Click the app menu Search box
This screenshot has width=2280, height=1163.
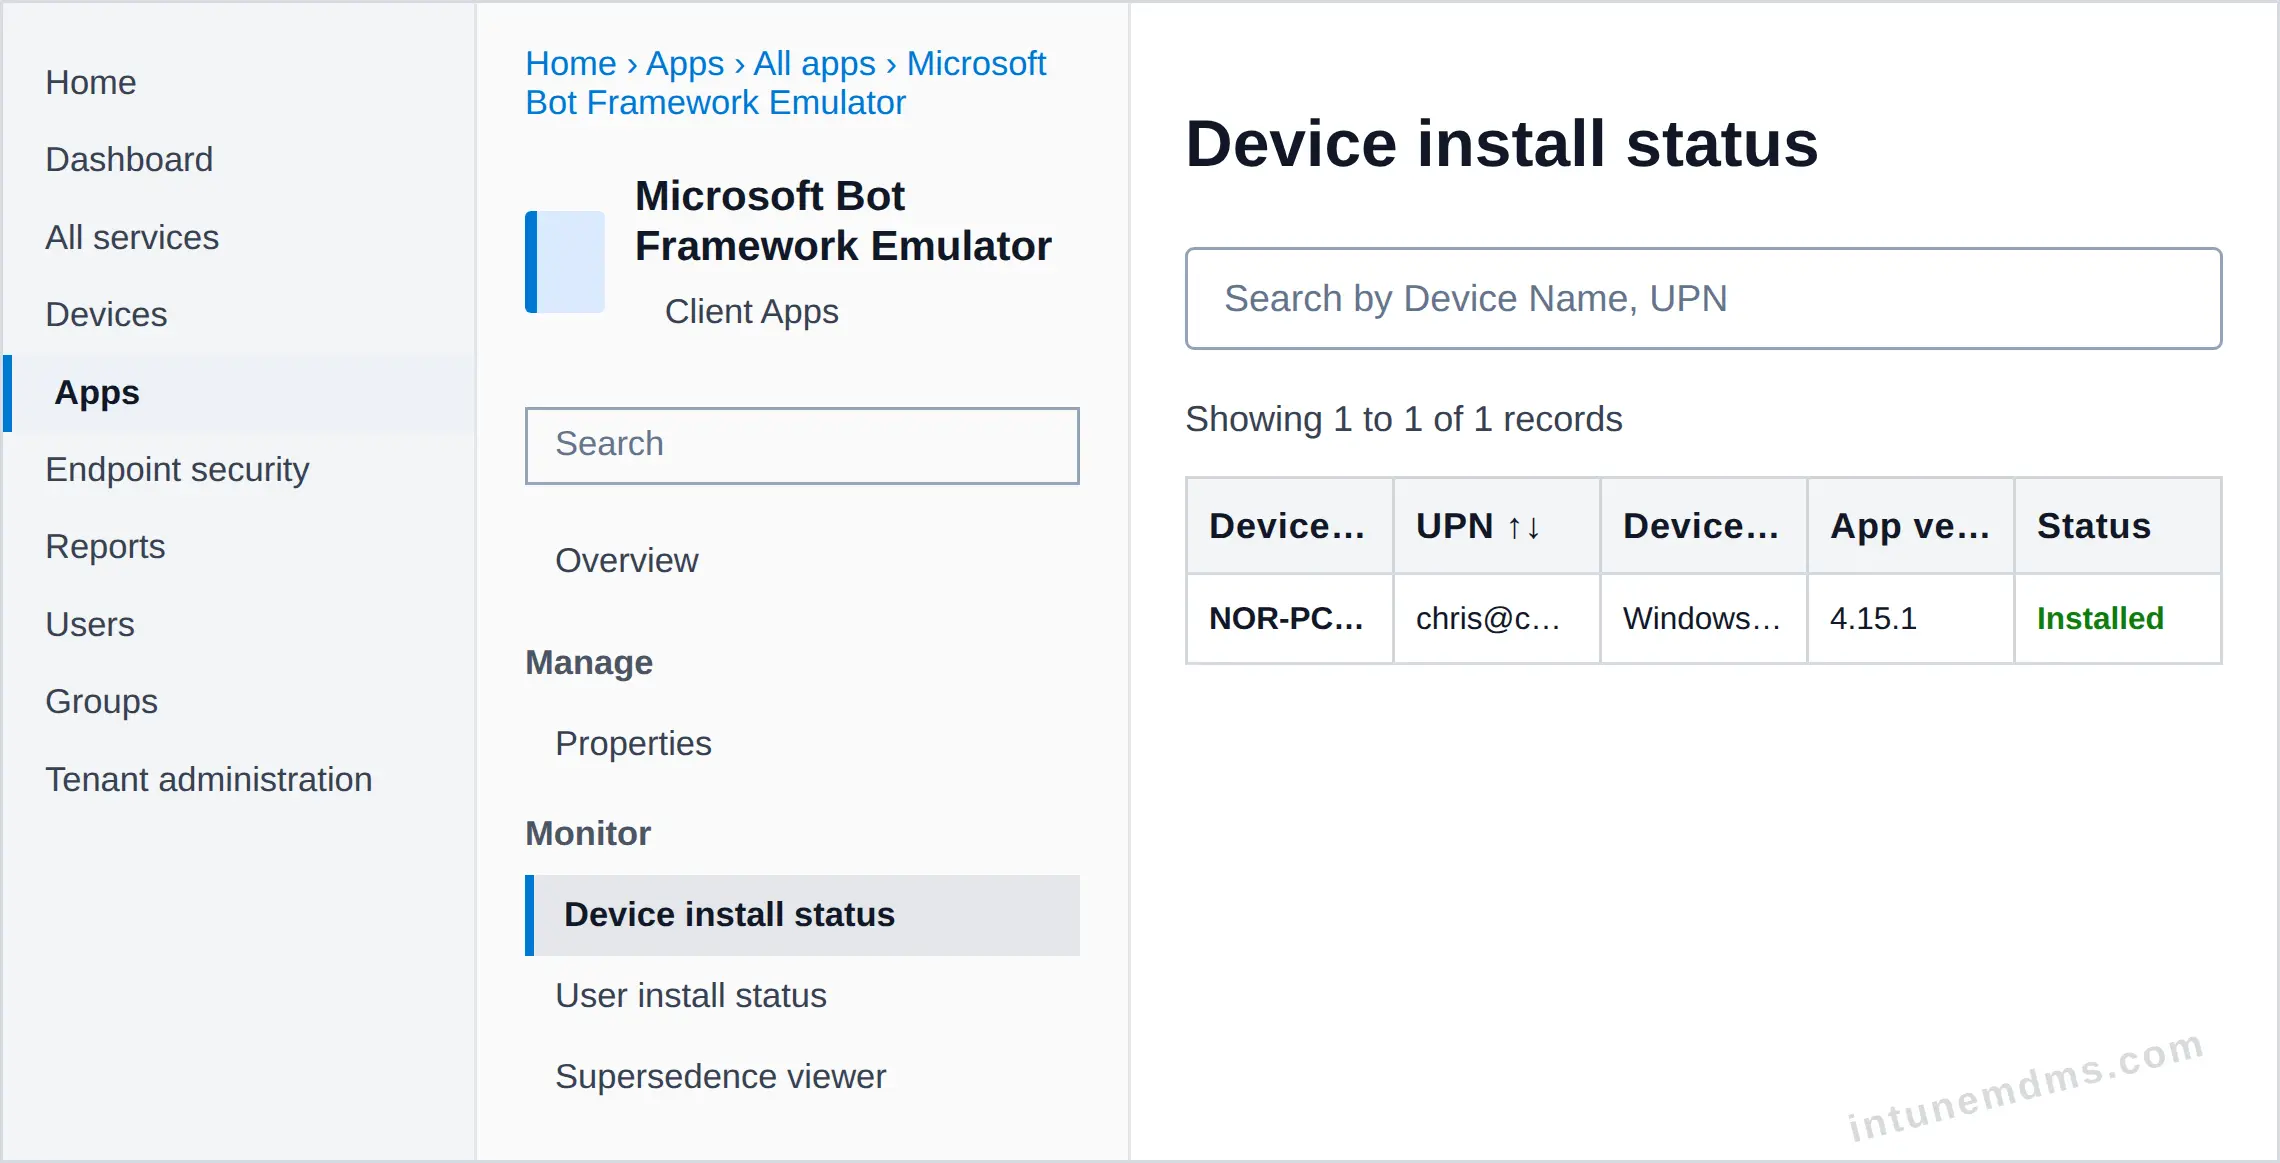802,445
